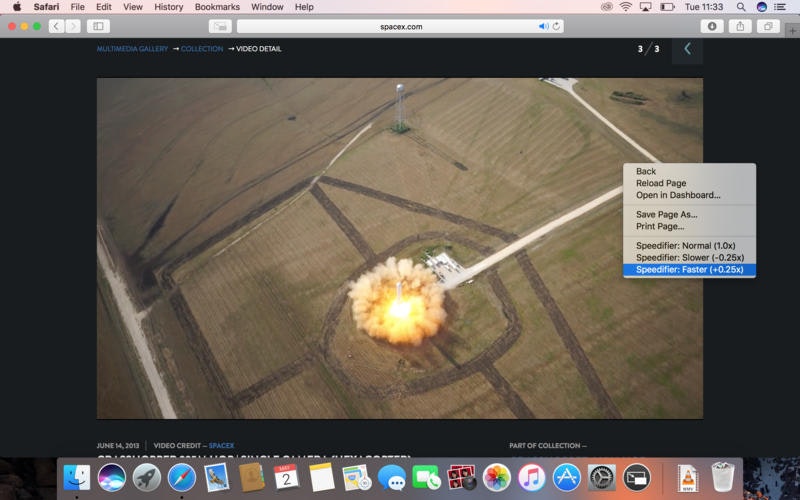The image size is (800, 500).
Task: Open Finder from the Dock
Action: tap(77, 478)
